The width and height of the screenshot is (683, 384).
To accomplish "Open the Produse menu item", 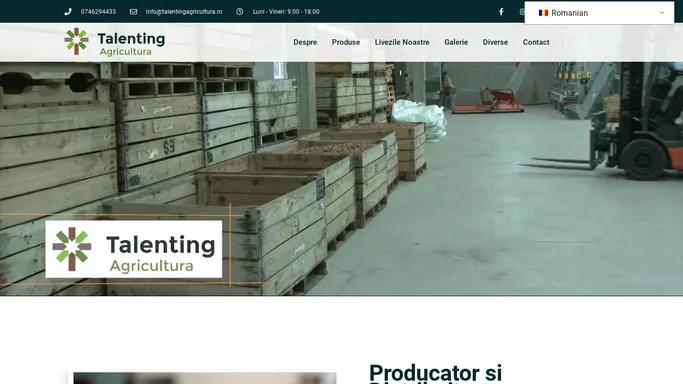I will 346,42.
